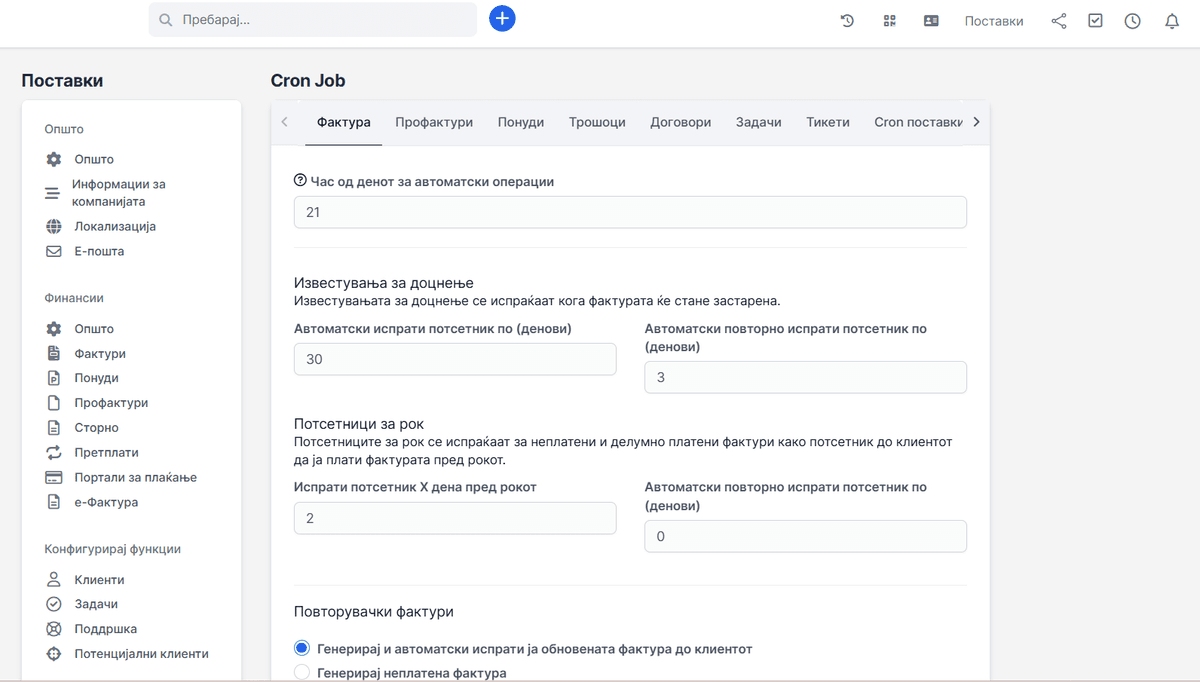
Task: Open the contact card icon in top bar
Action: click(x=931, y=20)
